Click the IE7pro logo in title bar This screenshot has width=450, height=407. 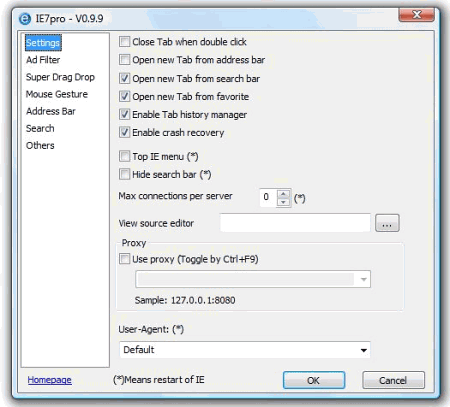[x=25, y=19]
